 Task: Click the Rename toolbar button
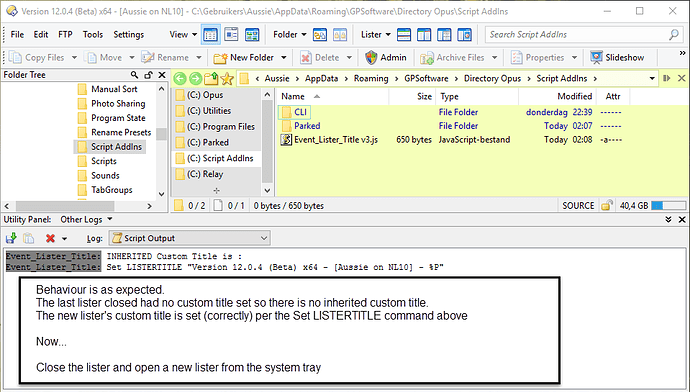point(165,57)
